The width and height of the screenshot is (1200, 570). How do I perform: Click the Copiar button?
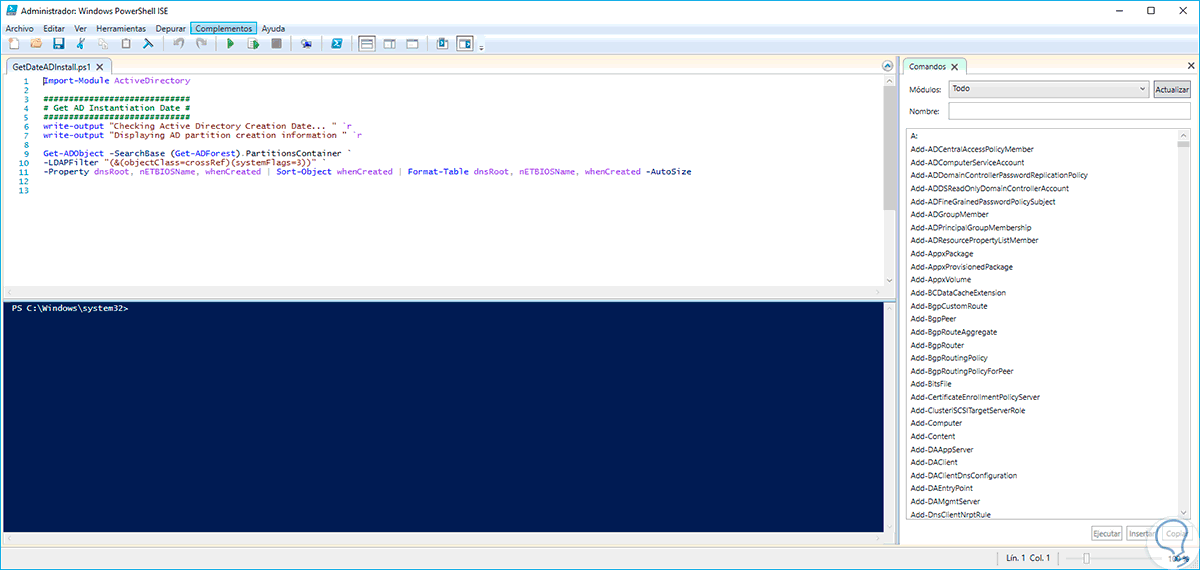click(1175, 534)
